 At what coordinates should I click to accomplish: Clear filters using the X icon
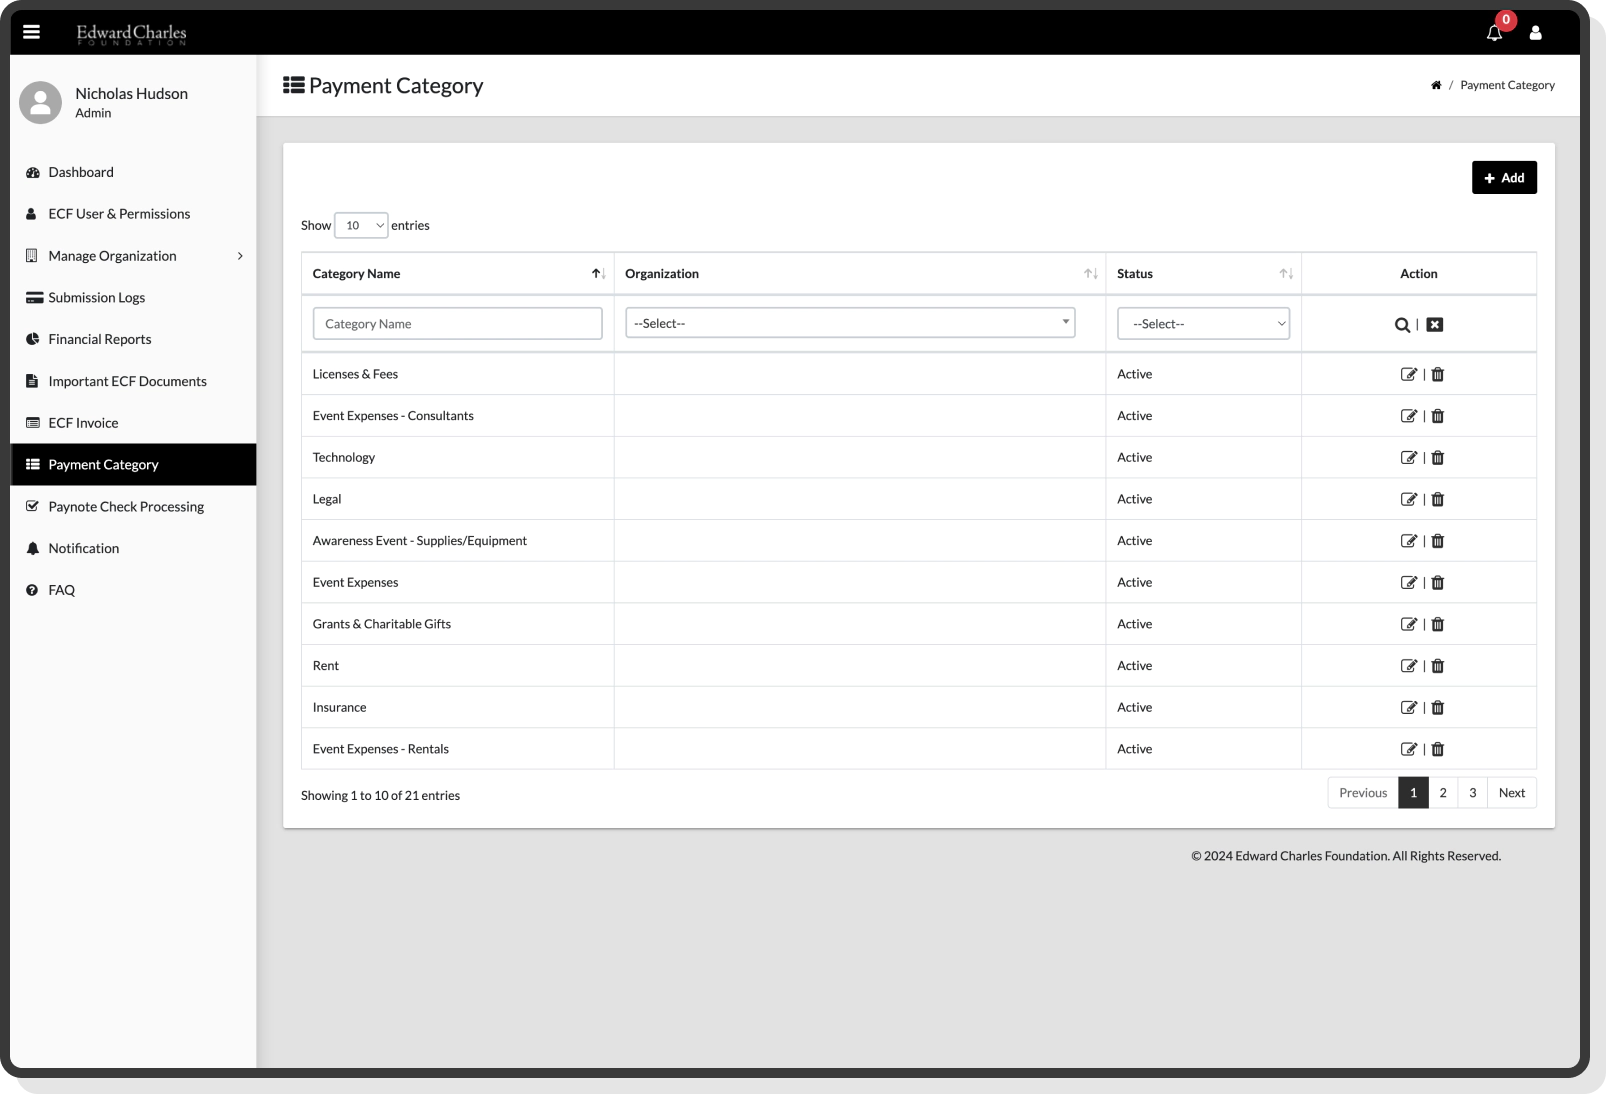[x=1434, y=324]
